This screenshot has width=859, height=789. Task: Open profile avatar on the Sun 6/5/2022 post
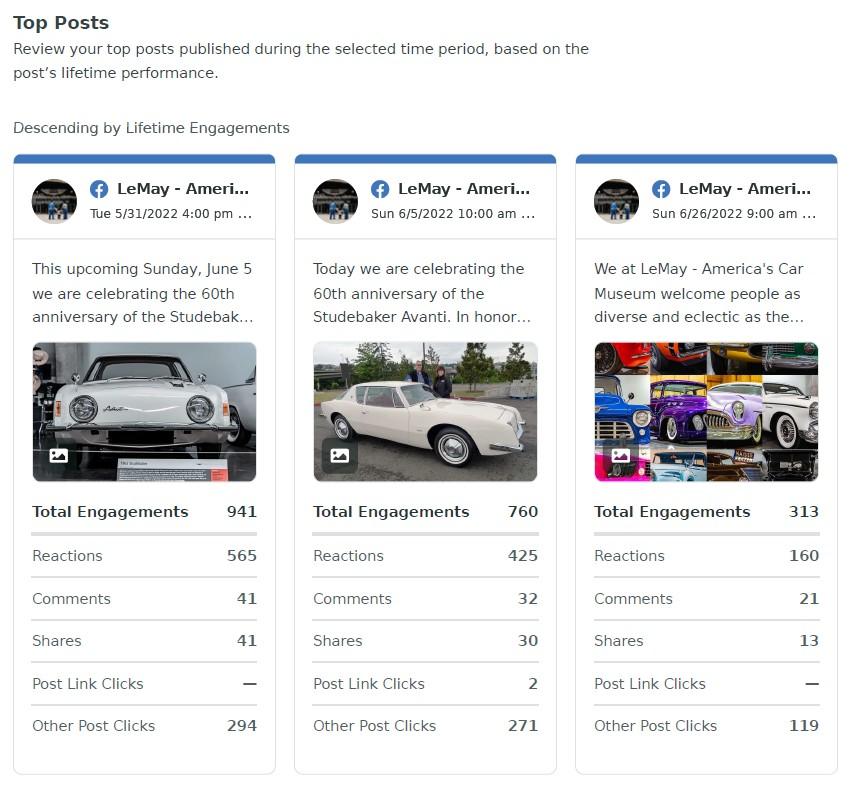click(x=335, y=201)
